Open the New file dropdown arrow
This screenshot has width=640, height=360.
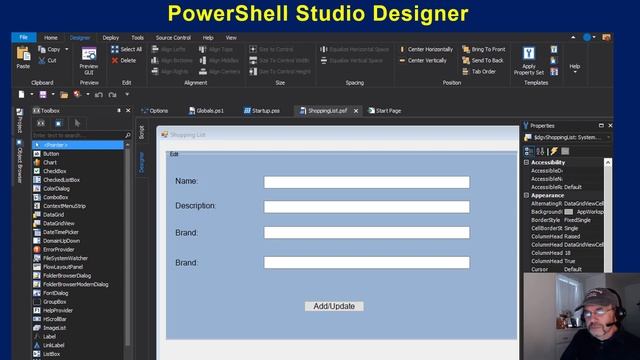tap(31, 95)
